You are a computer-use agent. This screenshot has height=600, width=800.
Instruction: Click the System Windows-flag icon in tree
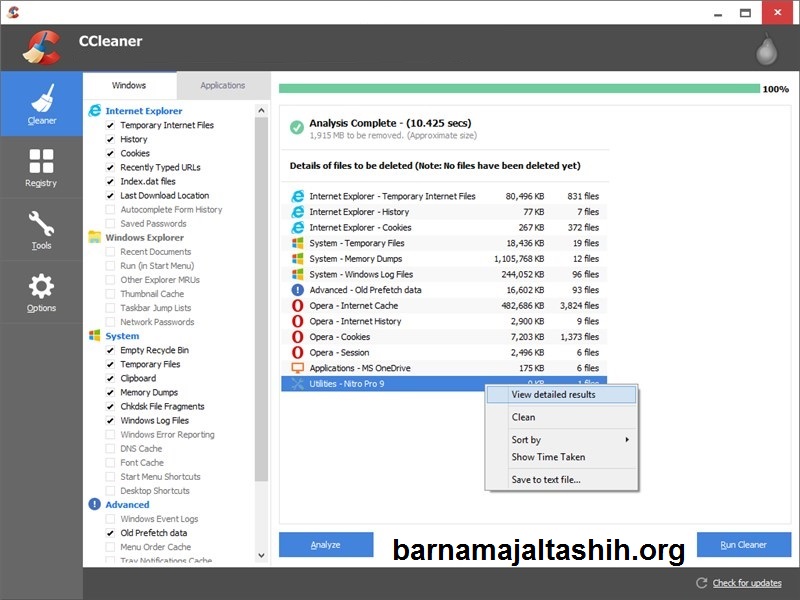pos(95,336)
